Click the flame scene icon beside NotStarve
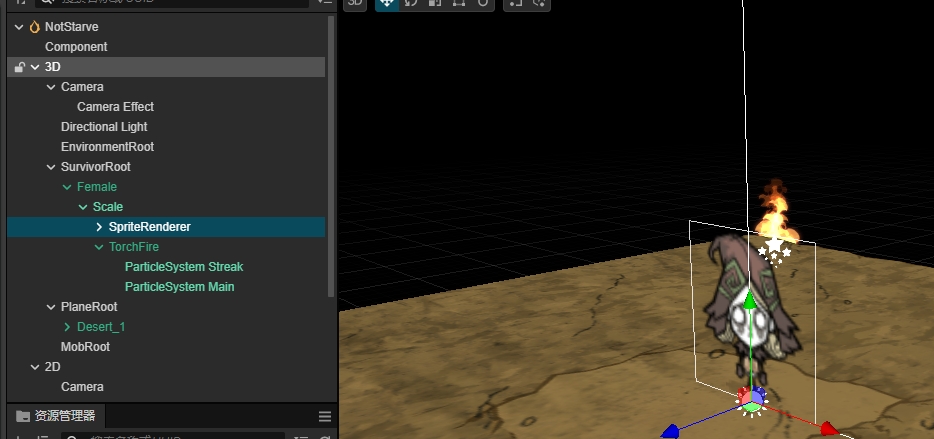The height and width of the screenshot is (439, 934). [x=35, y=27]
